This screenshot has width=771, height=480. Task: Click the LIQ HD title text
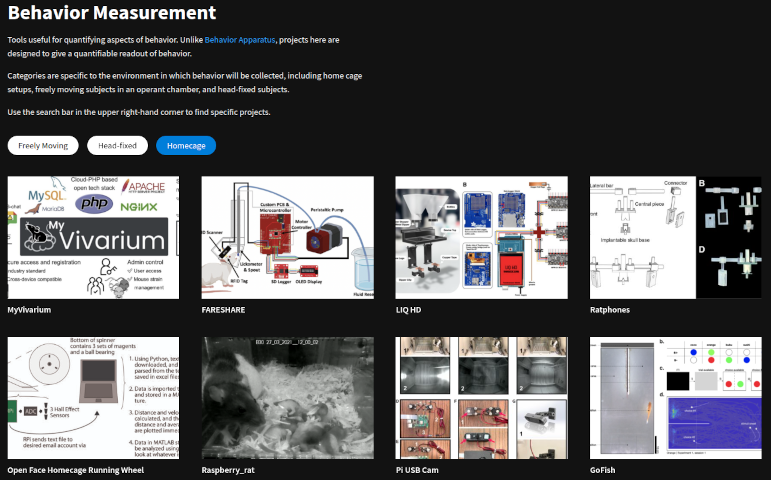coord(408,310)
